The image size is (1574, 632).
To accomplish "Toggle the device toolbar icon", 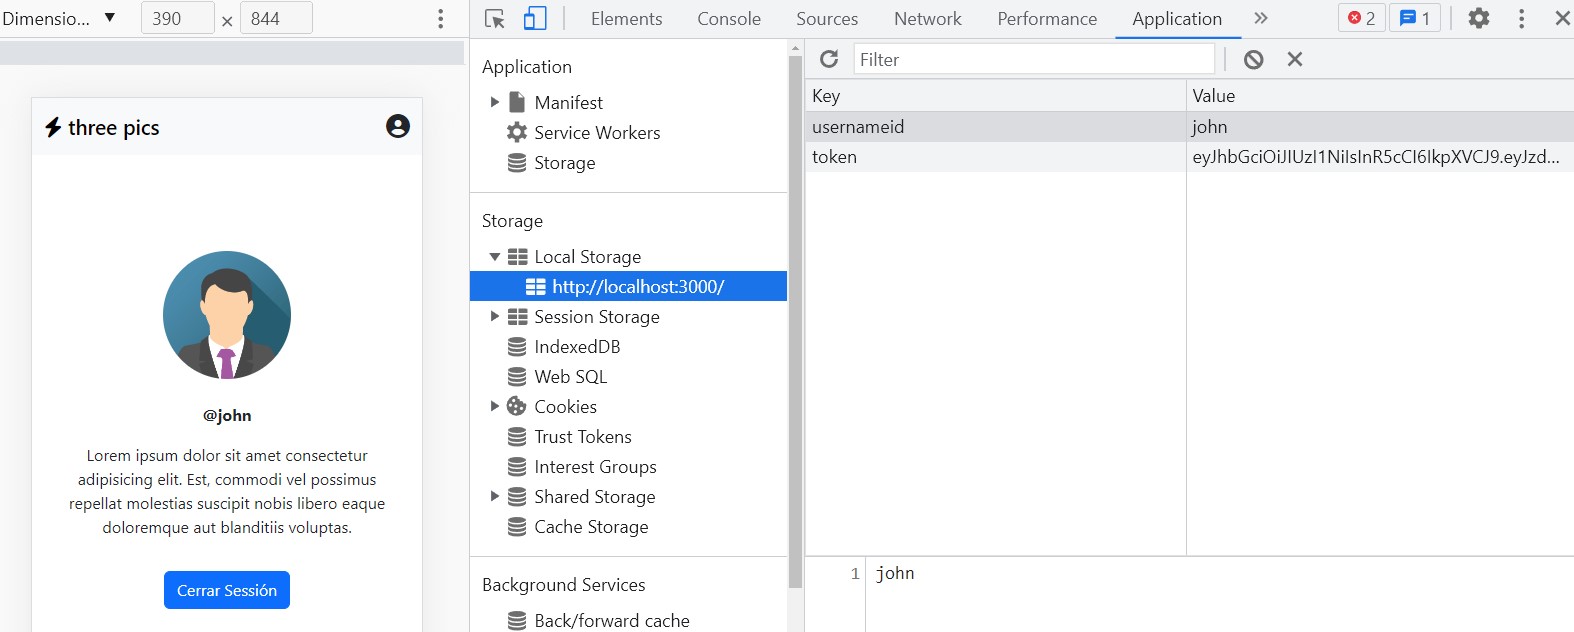I will pos(536,18).
